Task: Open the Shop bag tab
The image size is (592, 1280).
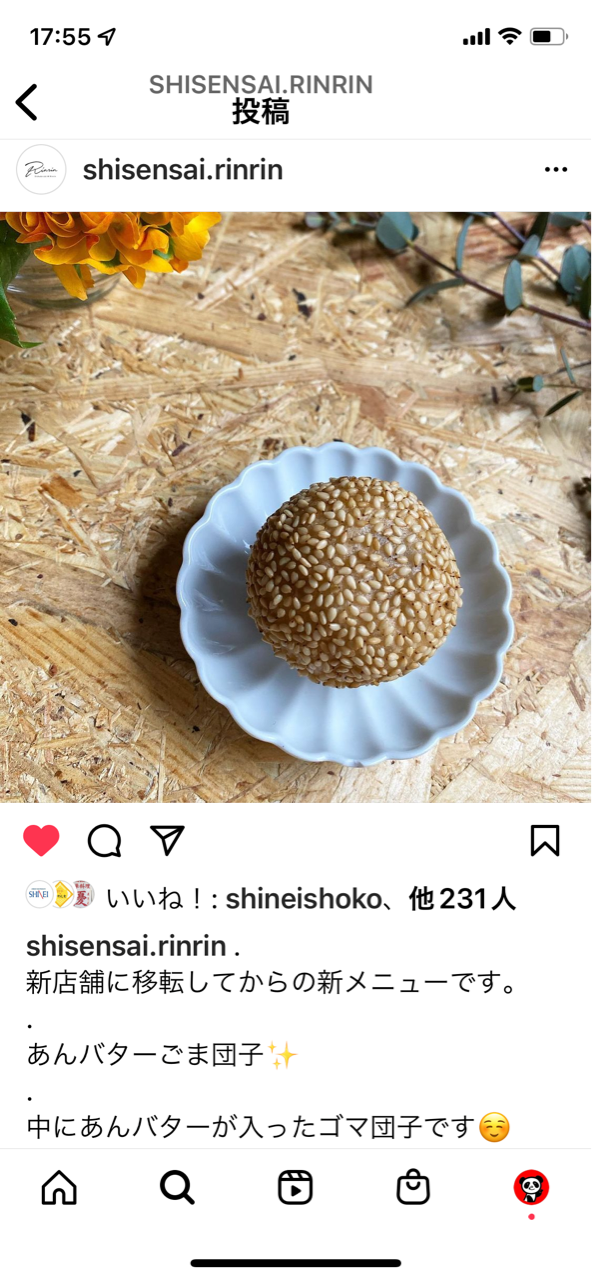Action: click(x=413, y=1187)
